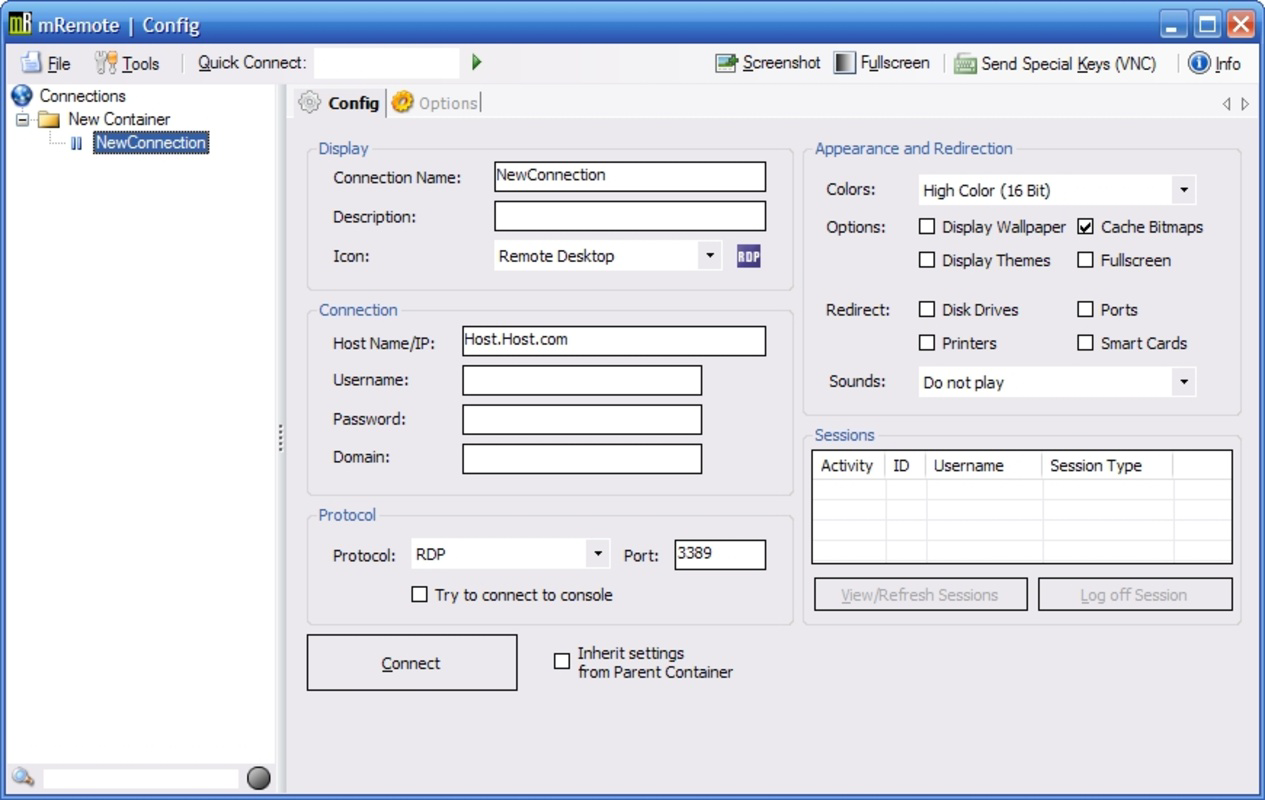Click the right tab scroll arrow

click(x=1245, y=104)
